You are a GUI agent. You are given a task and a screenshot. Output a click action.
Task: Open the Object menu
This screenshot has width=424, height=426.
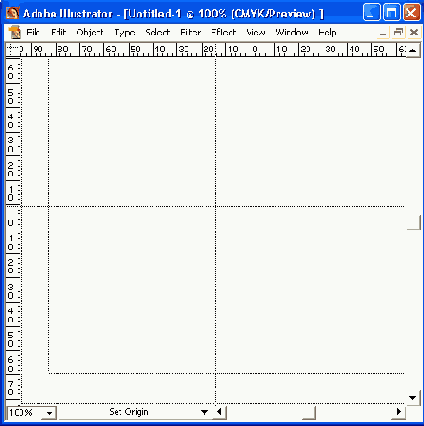(x=90, y=32)
